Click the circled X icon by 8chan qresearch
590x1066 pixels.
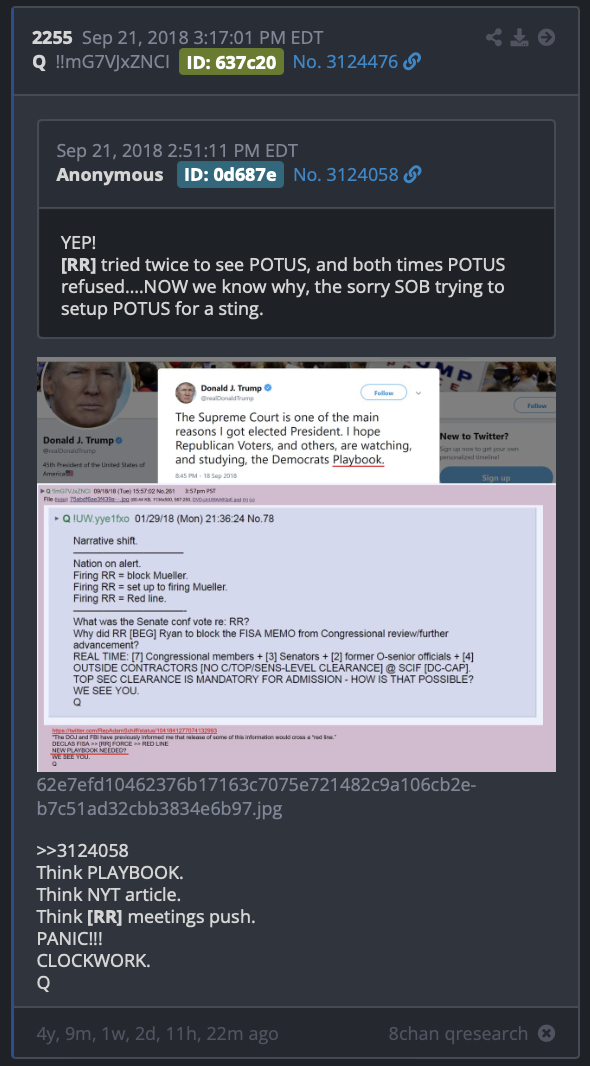click(546, 1034)
